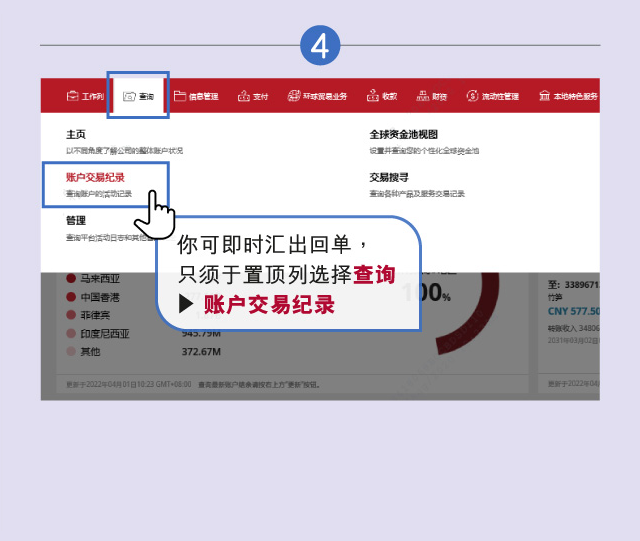Image resolution: width=640 pixels, height=541 pixels.
Task: Click the 马来西亚 legend color dot
Action: pos(71,279)
